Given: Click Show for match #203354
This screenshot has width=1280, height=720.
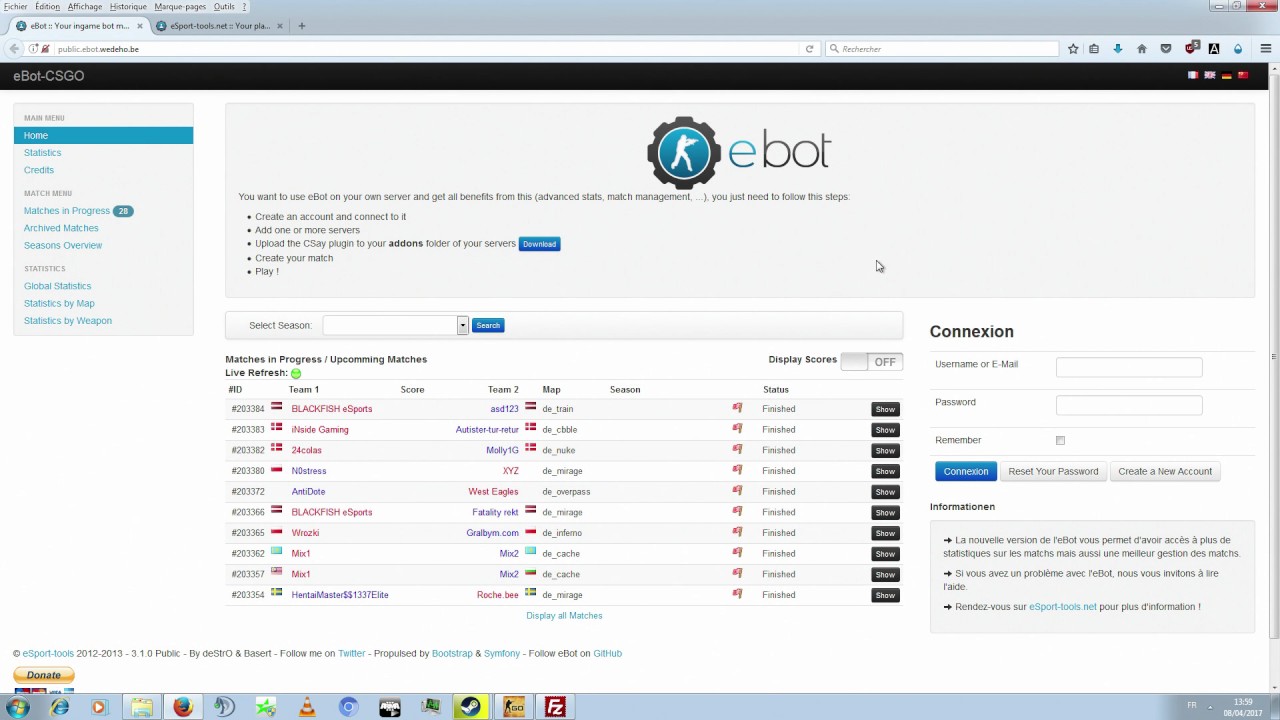Looking at the screenshot, I should [885, 595].
